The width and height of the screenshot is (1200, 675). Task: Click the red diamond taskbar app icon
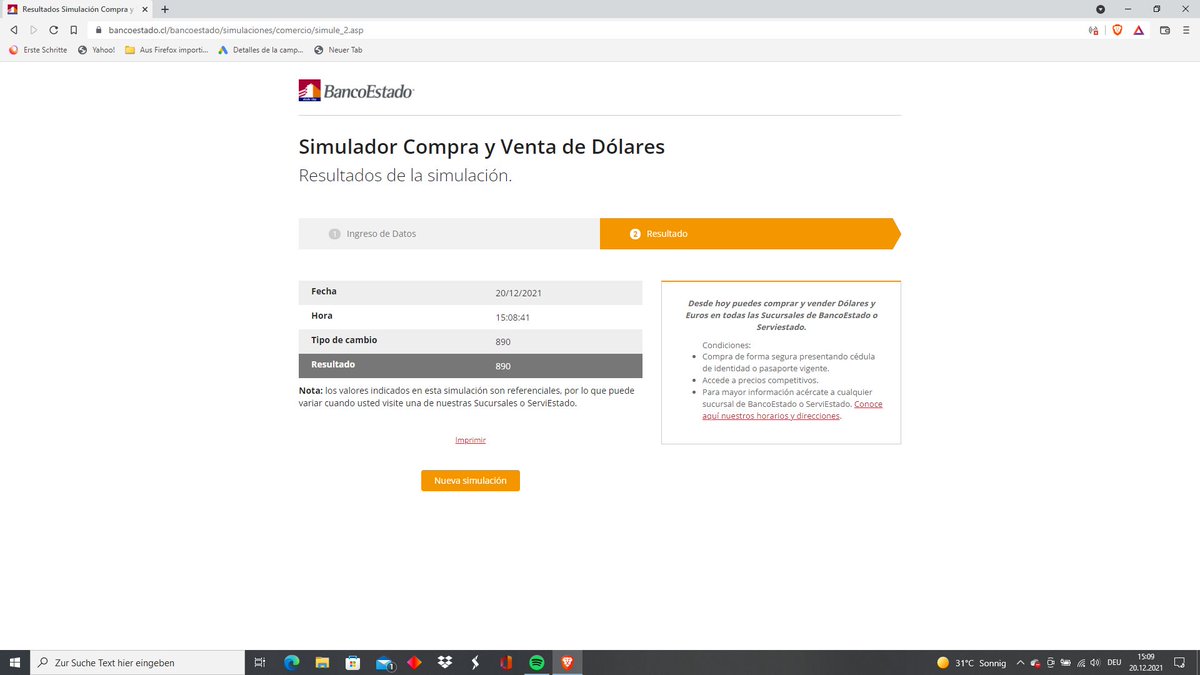click(x=414, y=662)
